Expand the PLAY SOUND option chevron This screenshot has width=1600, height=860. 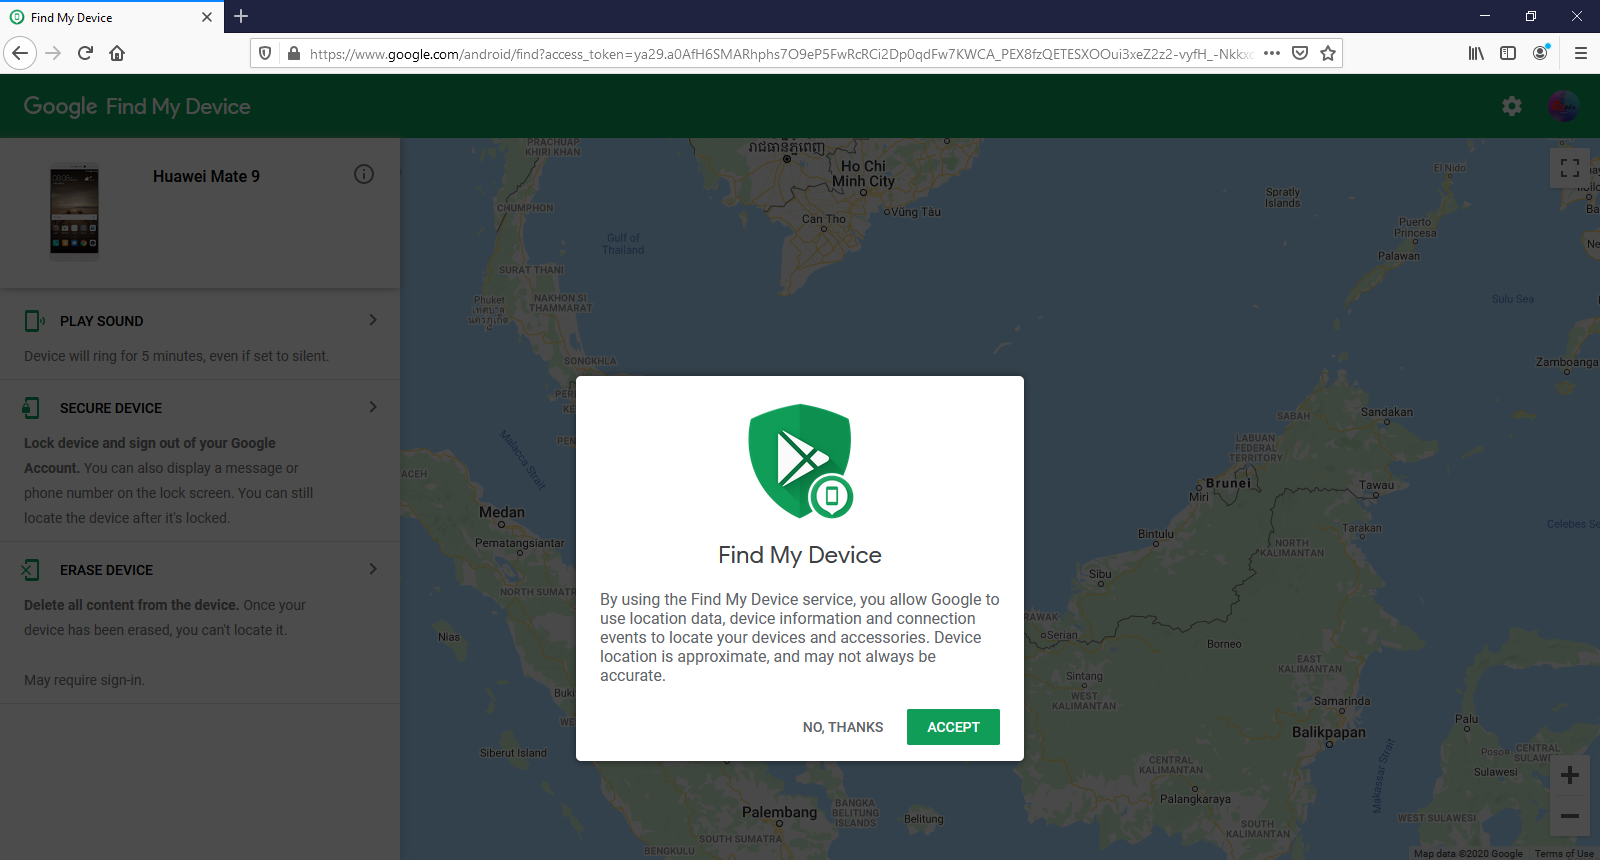coord(373,320)
